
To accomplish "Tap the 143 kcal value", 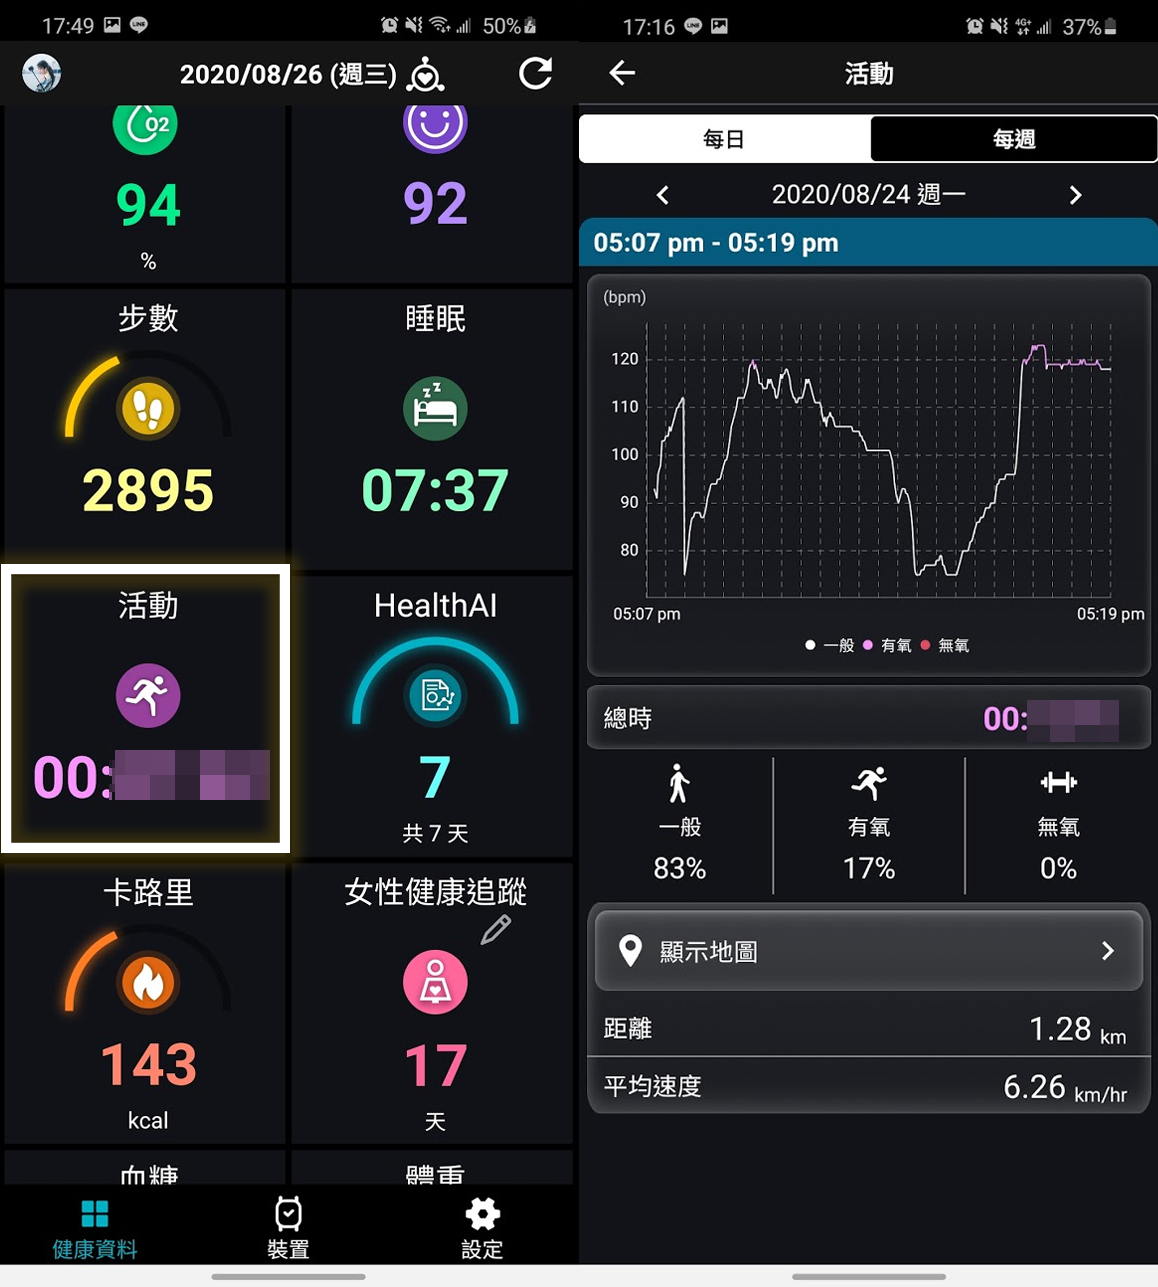I will (x=148, y=1065).
